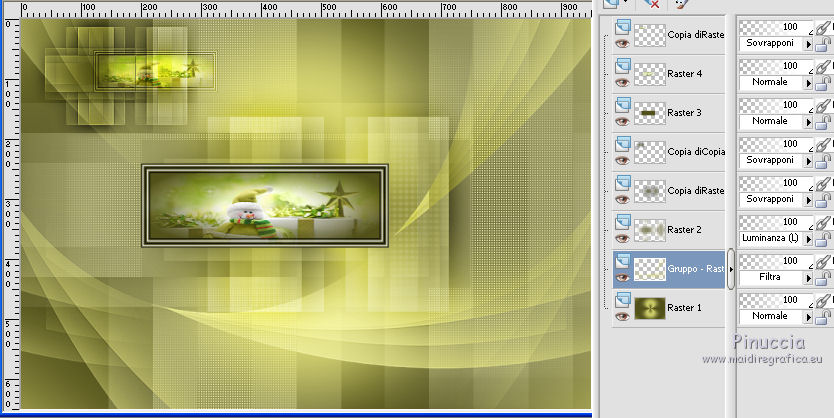This screenshot has height=418, width=834.
Task: Open Sovrapponi blend arrow for Copia diCopia
Action: [x=808, y=161]
